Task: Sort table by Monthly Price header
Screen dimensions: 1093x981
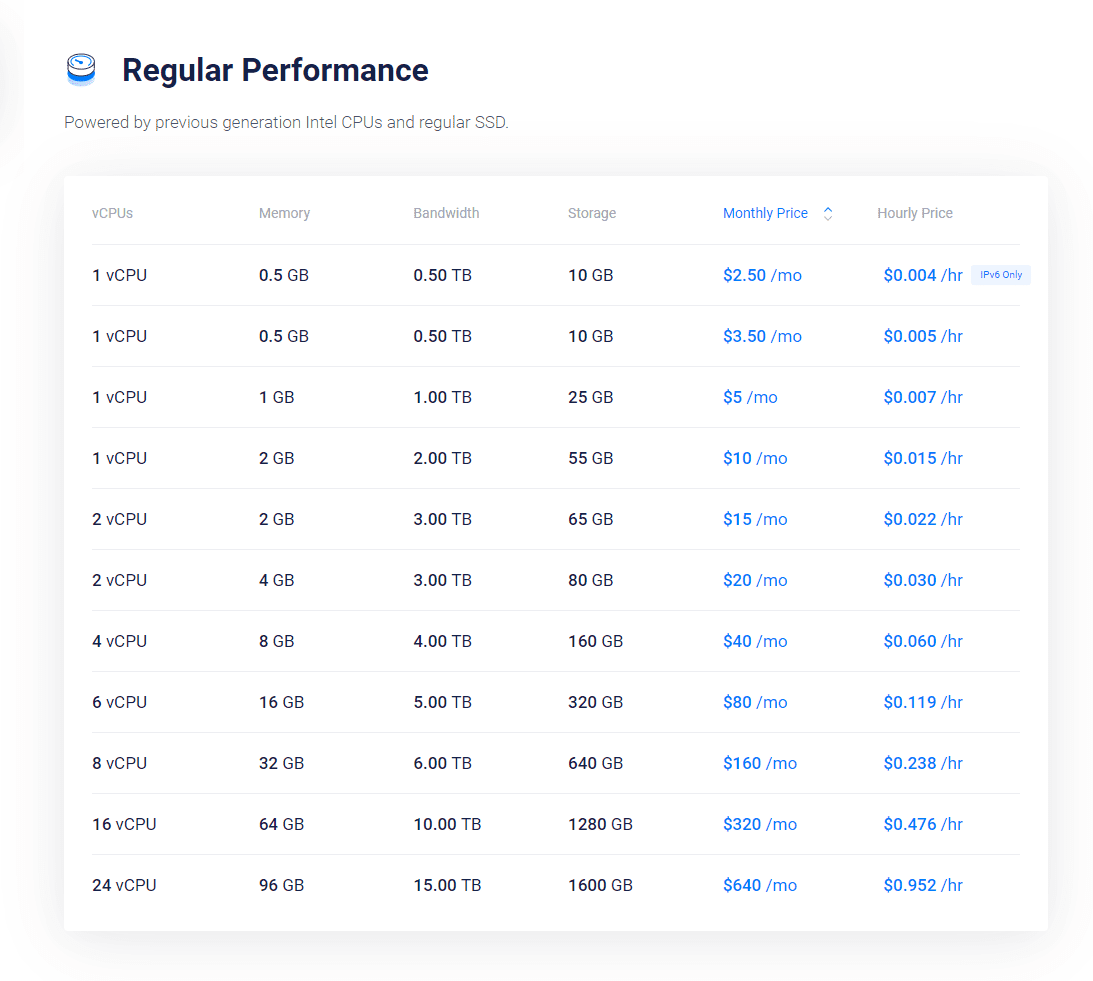Action: (765, 213)
